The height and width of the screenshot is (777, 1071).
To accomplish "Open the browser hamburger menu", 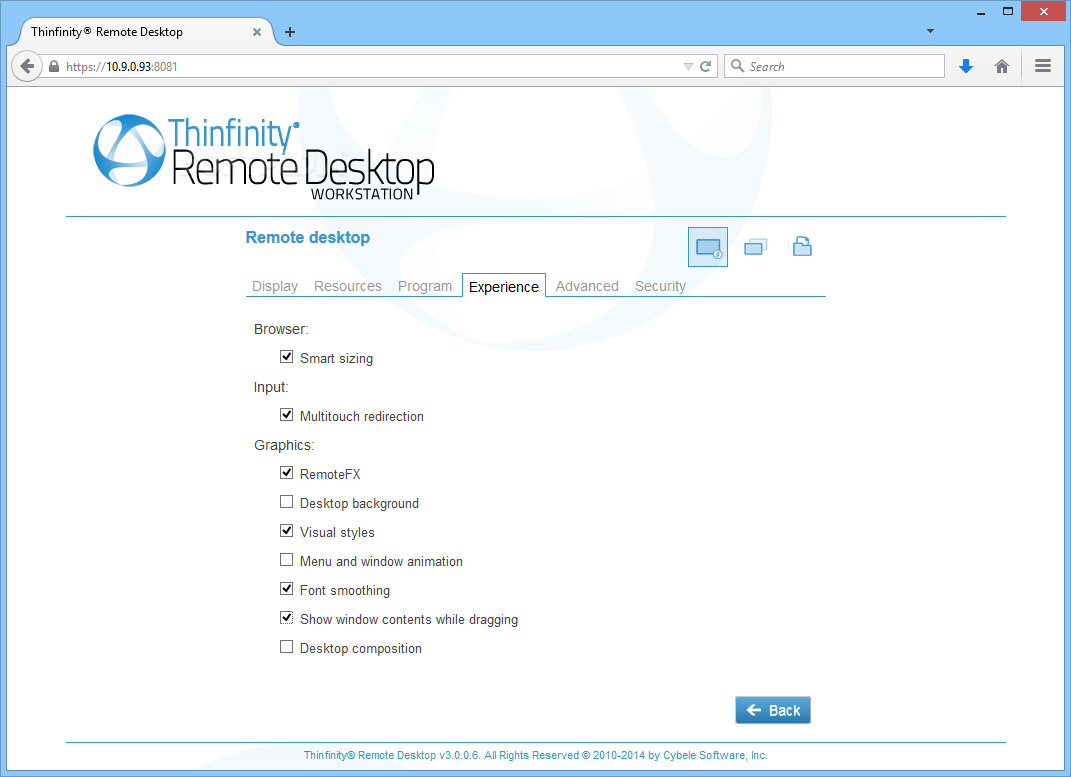I will (1042, 66).
